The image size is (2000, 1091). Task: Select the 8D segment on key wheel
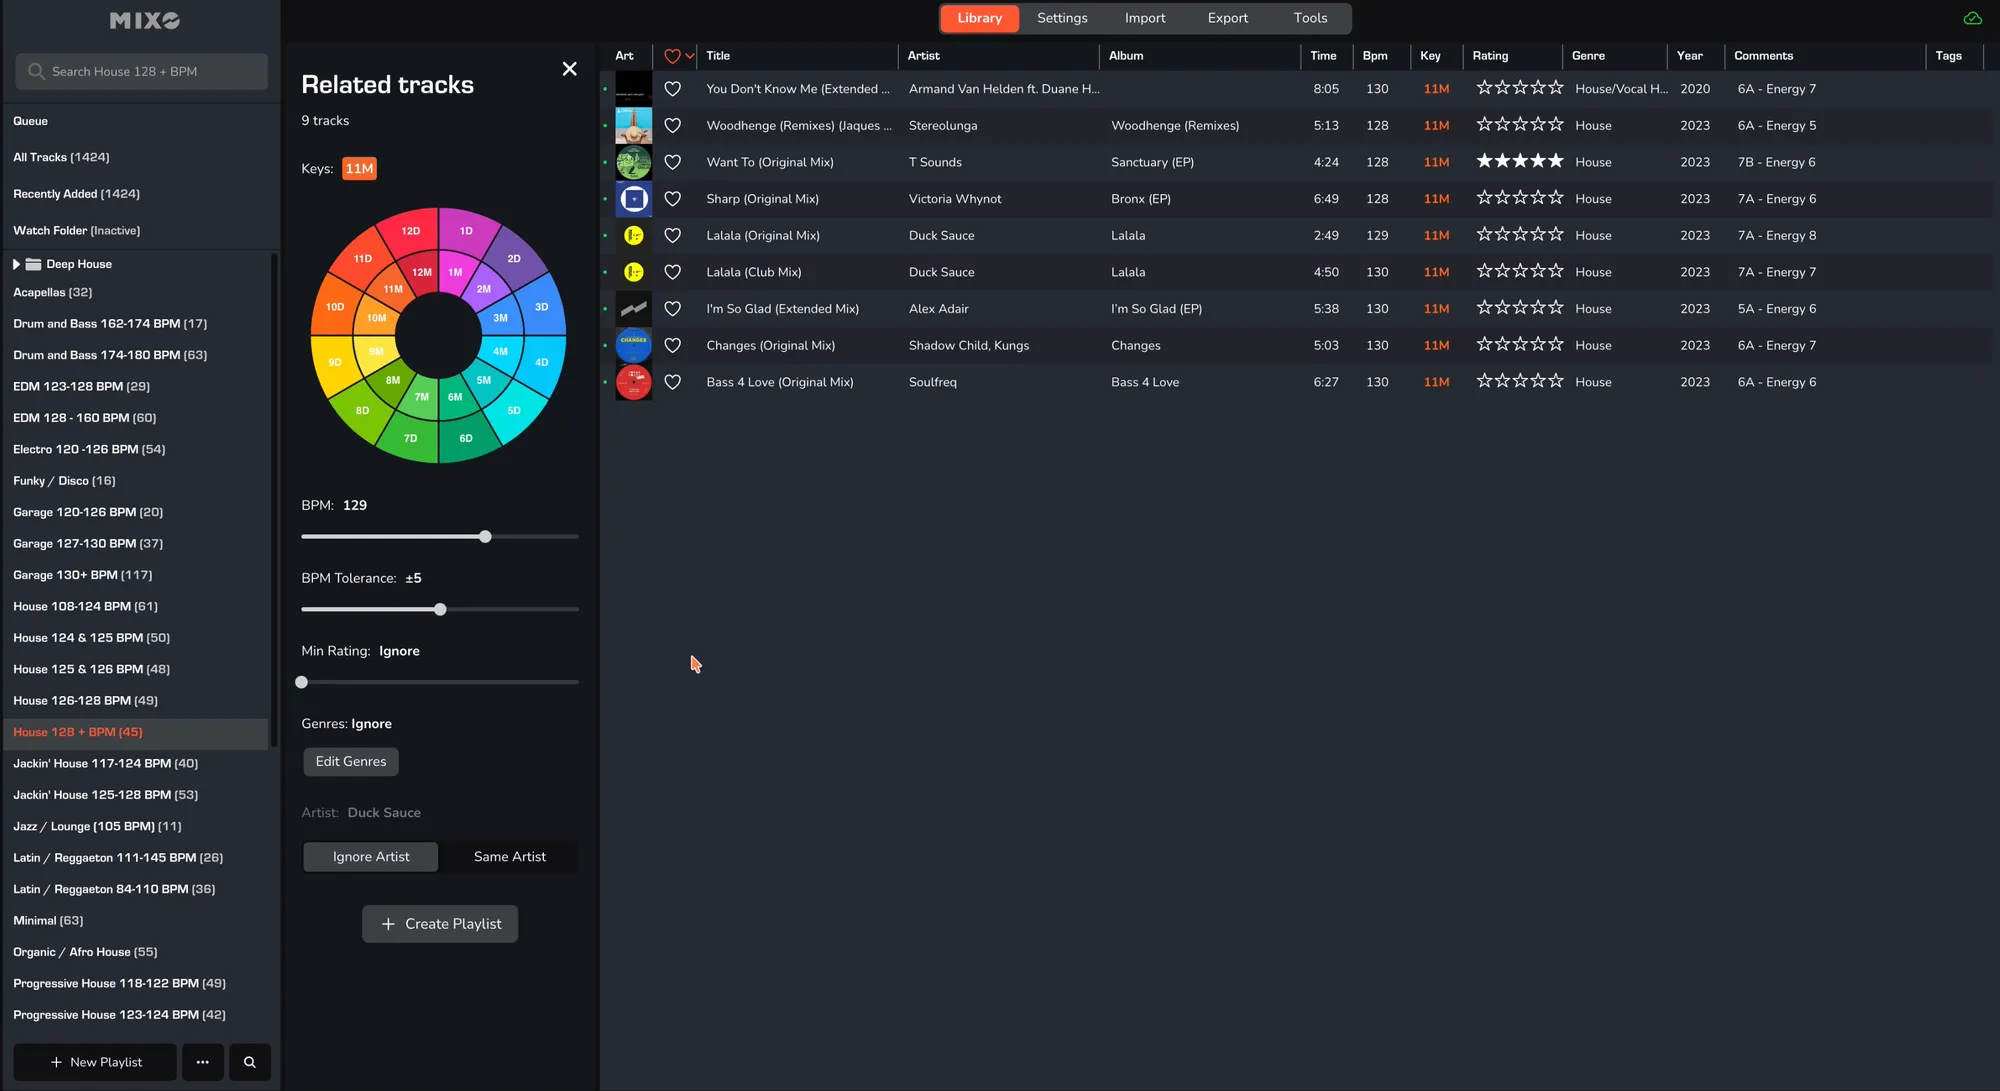tap(362, 410)
